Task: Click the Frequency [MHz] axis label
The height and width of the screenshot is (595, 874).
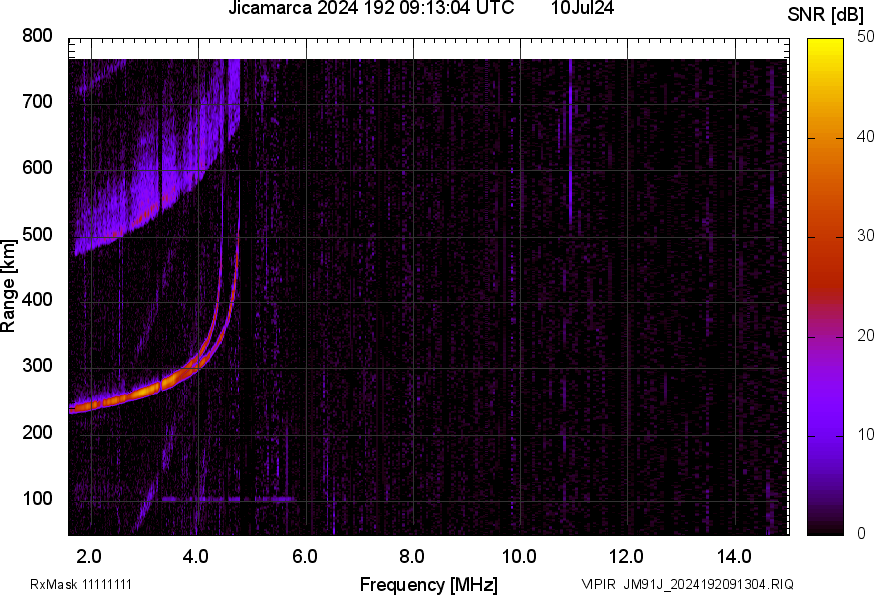Action: pos(428,584)
